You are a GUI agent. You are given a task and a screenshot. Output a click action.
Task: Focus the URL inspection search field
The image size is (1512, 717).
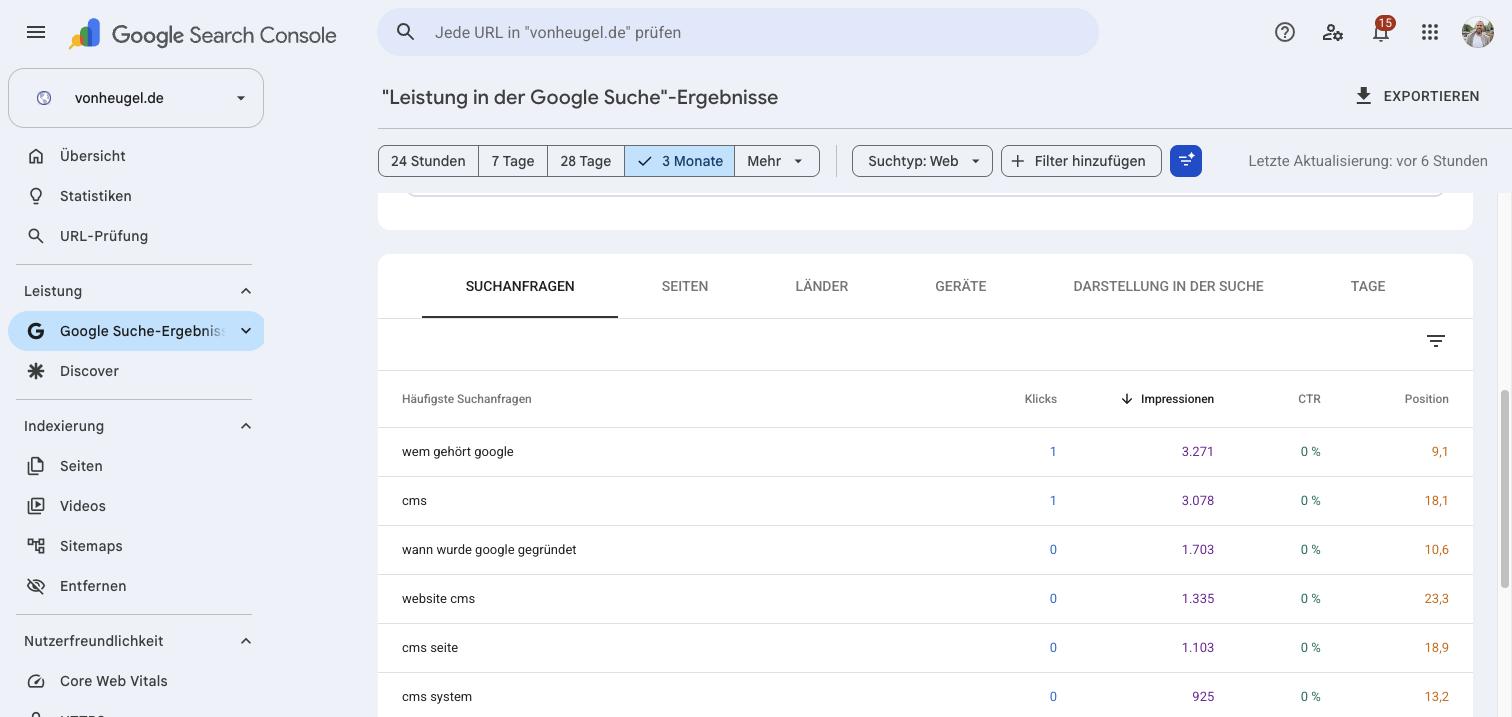(x=738, y=32)
